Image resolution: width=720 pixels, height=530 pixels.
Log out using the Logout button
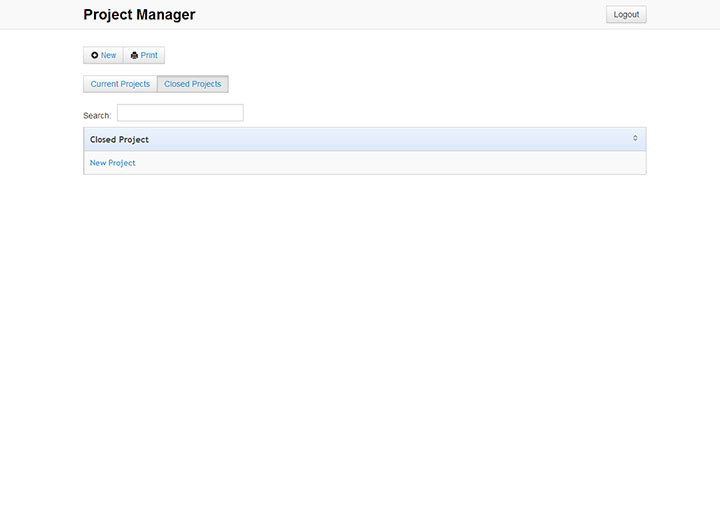[x=626, y=15]
